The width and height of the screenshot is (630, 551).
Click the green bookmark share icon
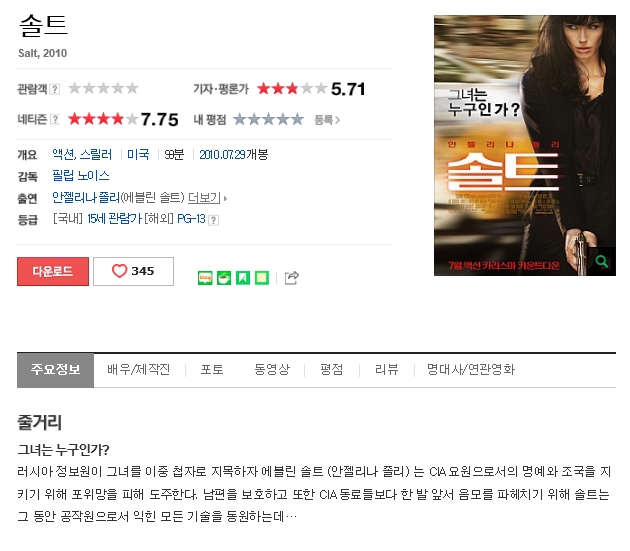243,278
